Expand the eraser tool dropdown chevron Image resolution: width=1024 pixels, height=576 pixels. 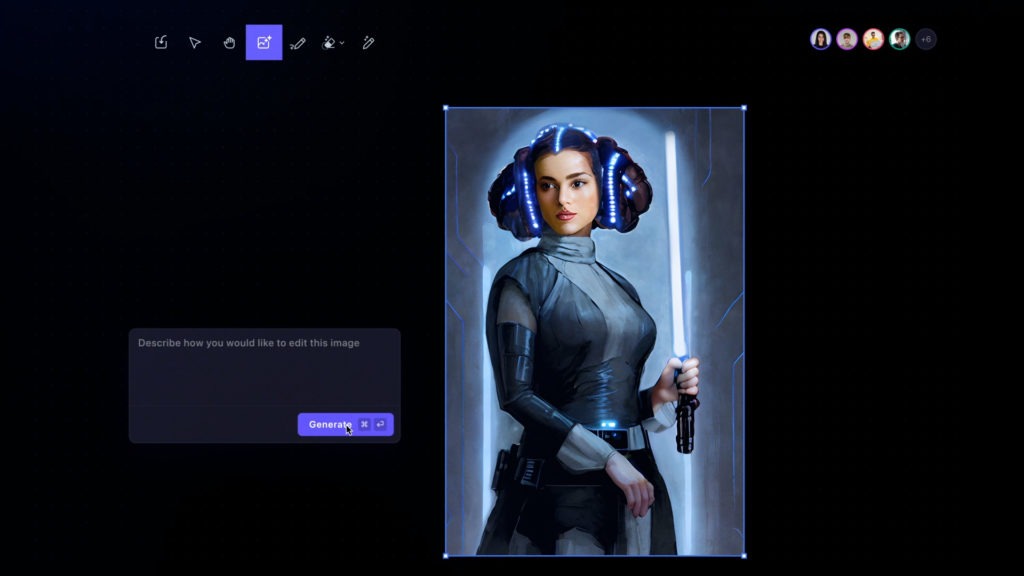343,43
